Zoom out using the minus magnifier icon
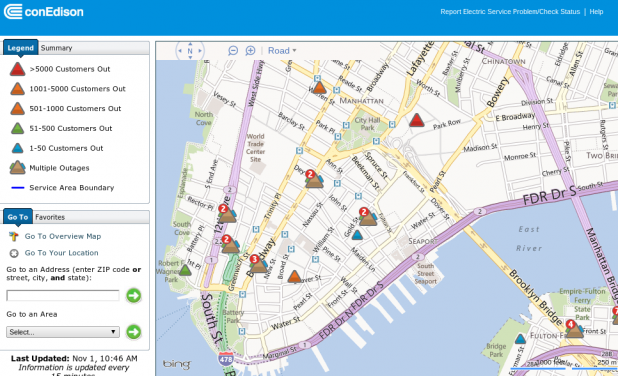 tap(233, 51)
